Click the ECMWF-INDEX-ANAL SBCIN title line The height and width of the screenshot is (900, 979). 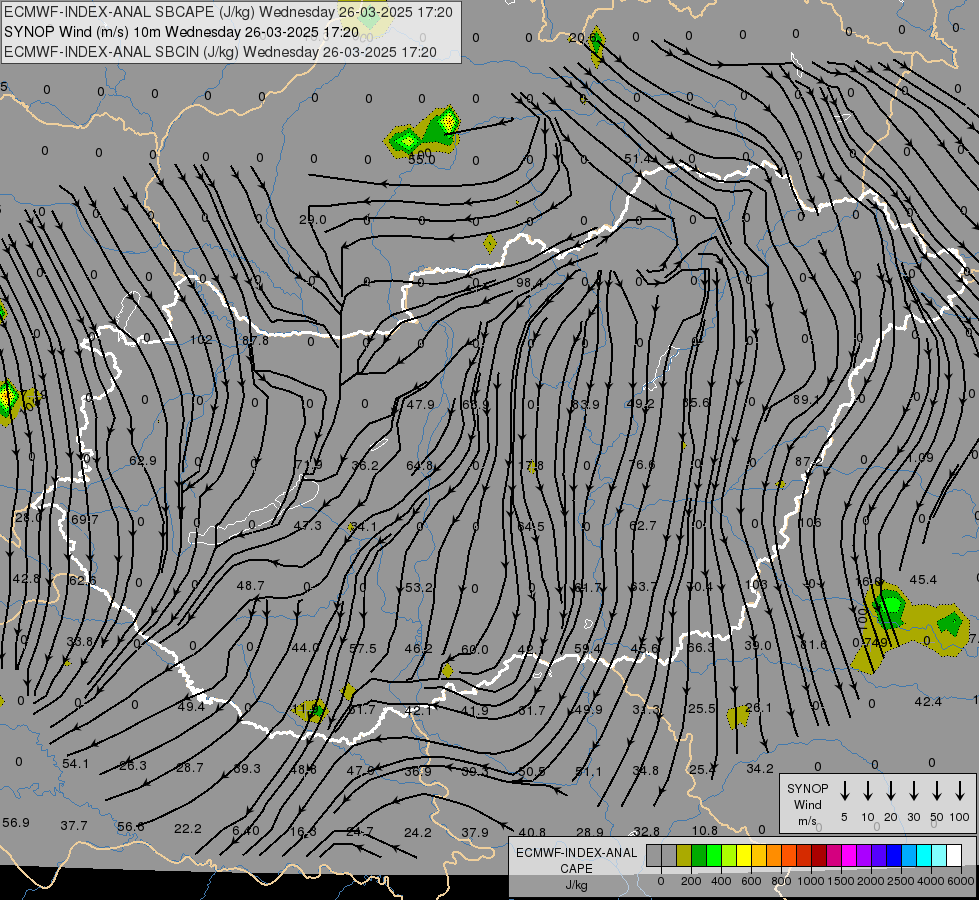click(220, 52)
